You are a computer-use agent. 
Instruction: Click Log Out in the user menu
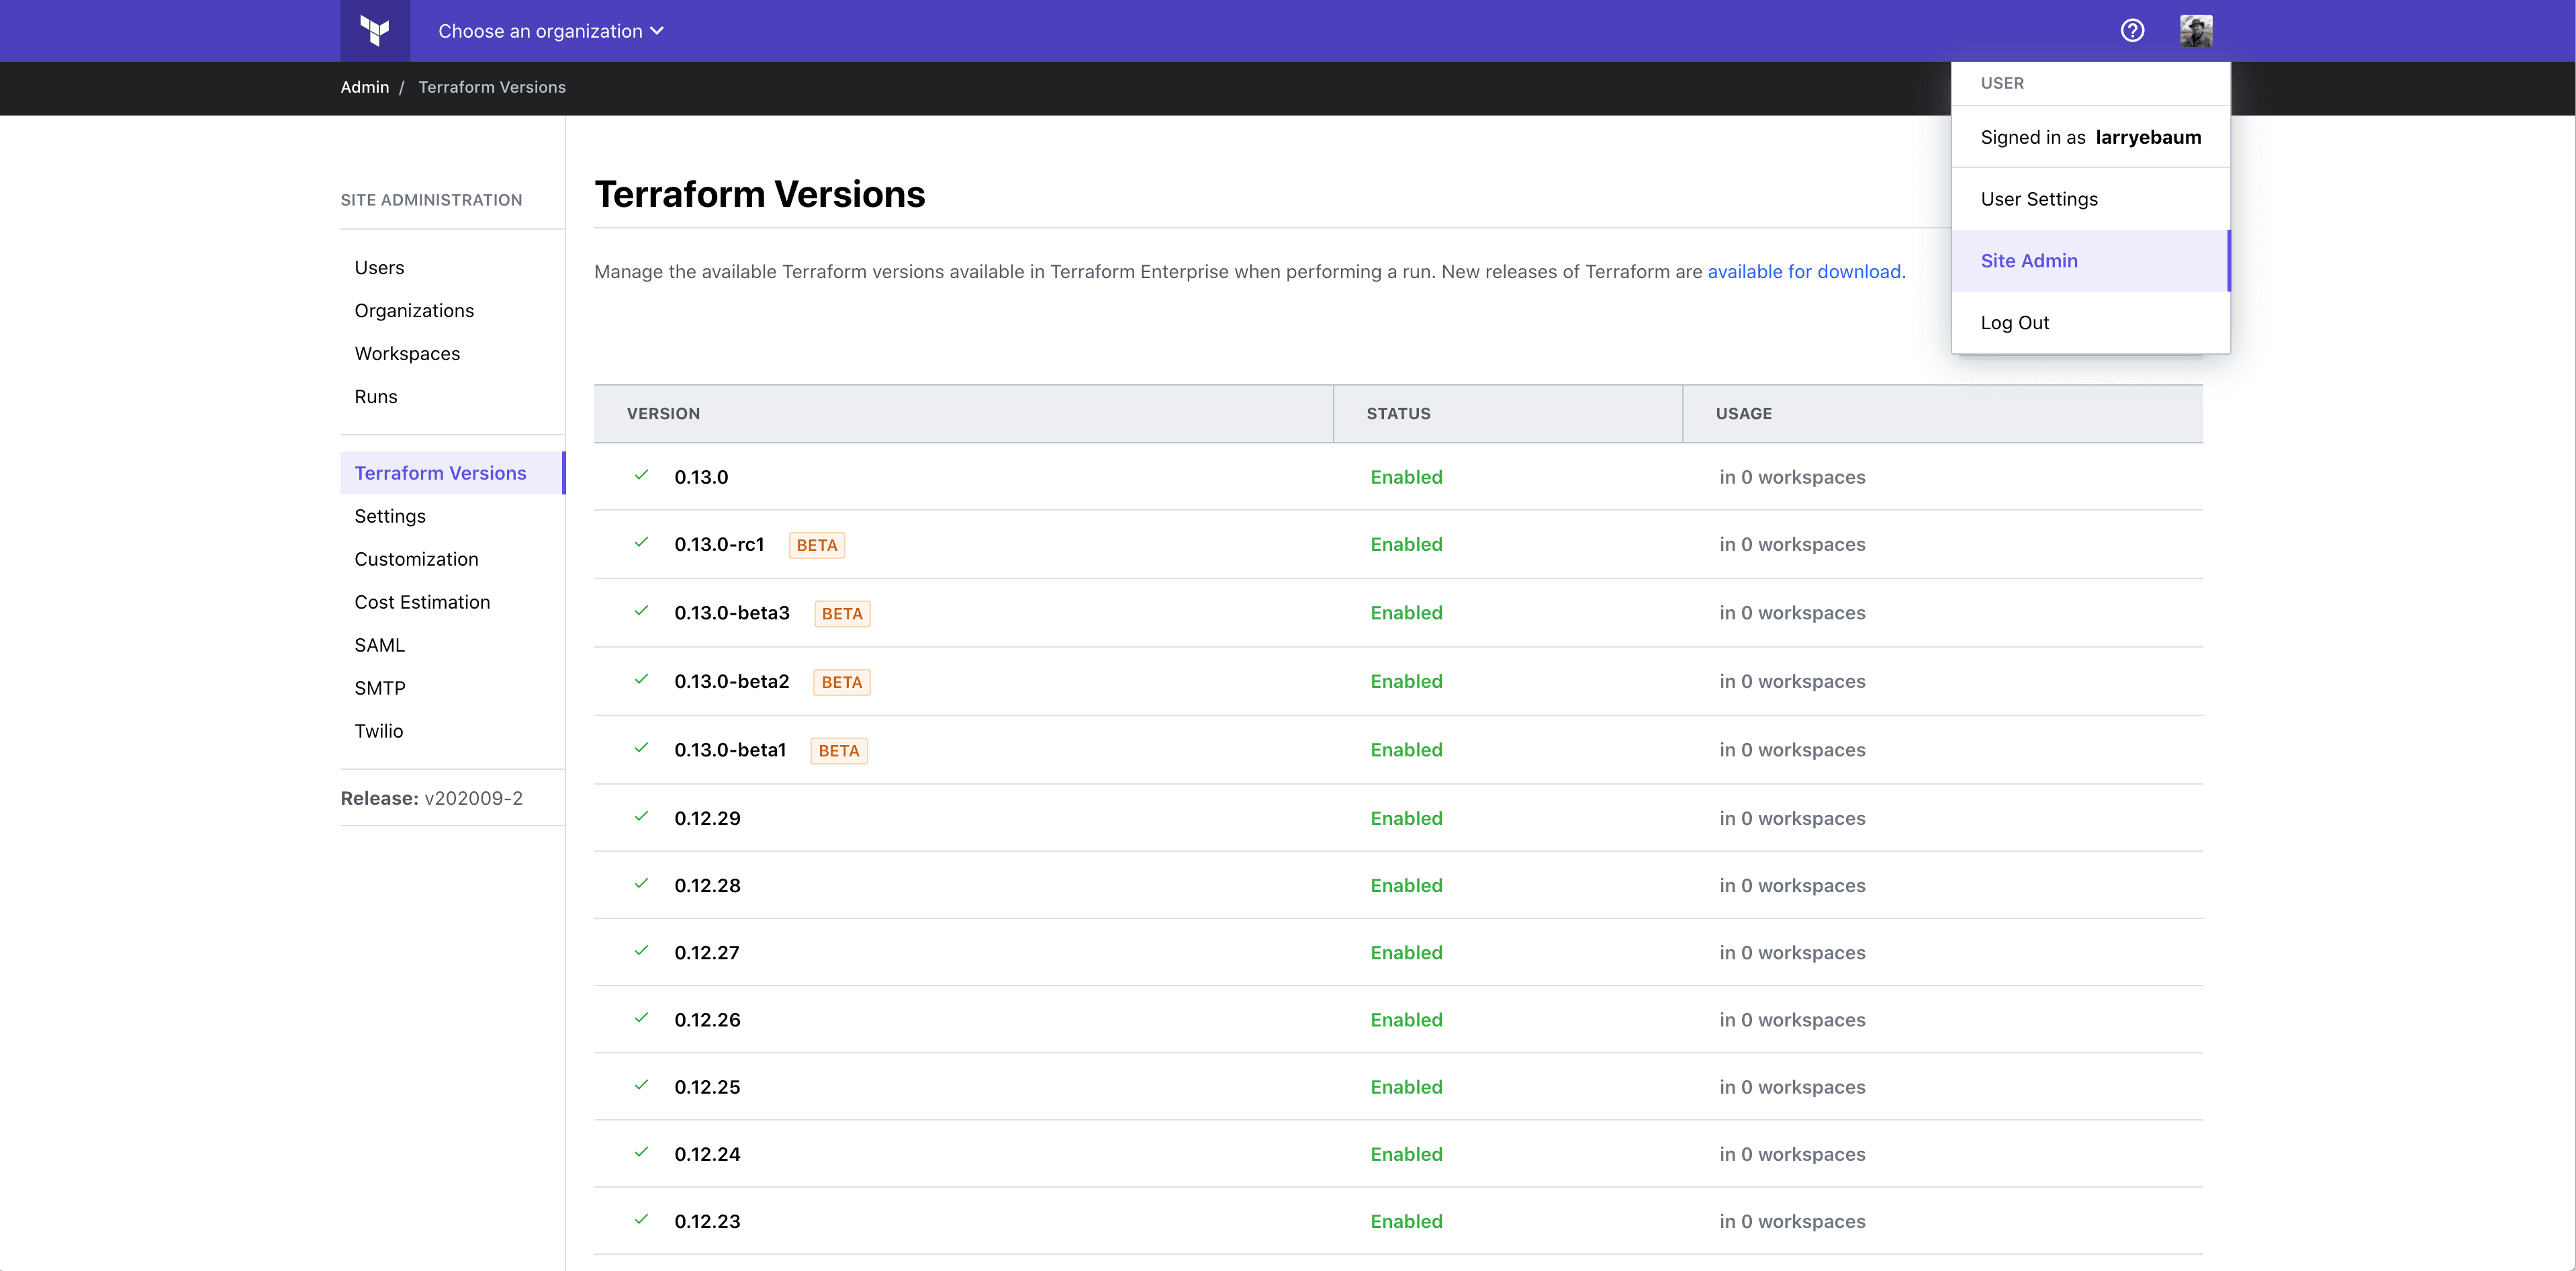tap(2015, 322)
